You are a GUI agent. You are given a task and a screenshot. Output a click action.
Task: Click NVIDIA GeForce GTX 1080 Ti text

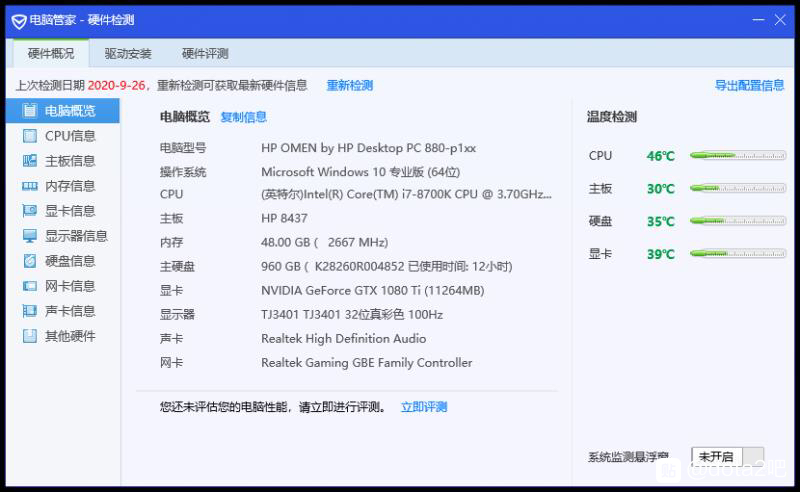tap(372, 290)
